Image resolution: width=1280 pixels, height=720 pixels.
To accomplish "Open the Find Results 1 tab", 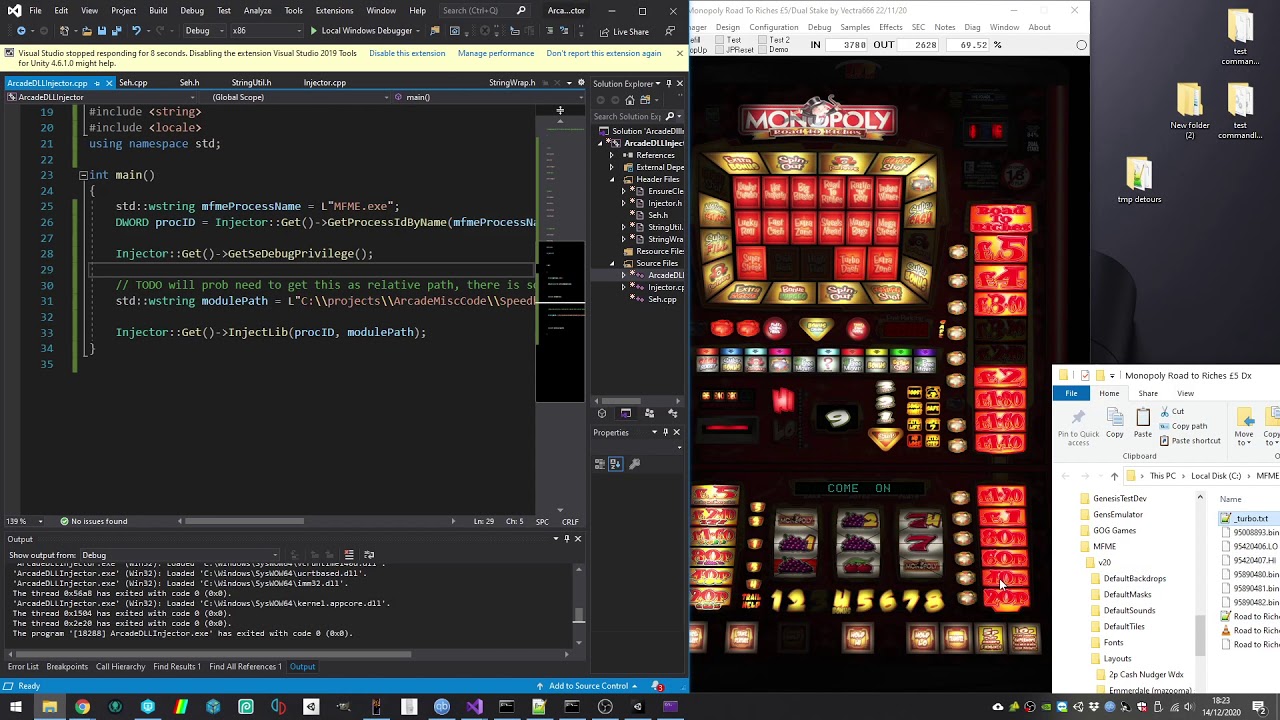I will 177,667.
